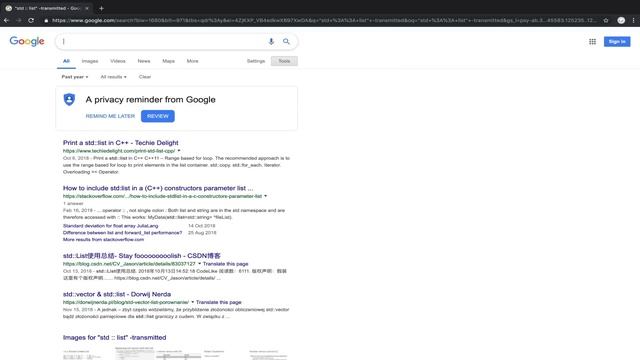The image size is (640, 360).
Task: Click Translate this page for CSDN result
Action: (x=225, y=264)
